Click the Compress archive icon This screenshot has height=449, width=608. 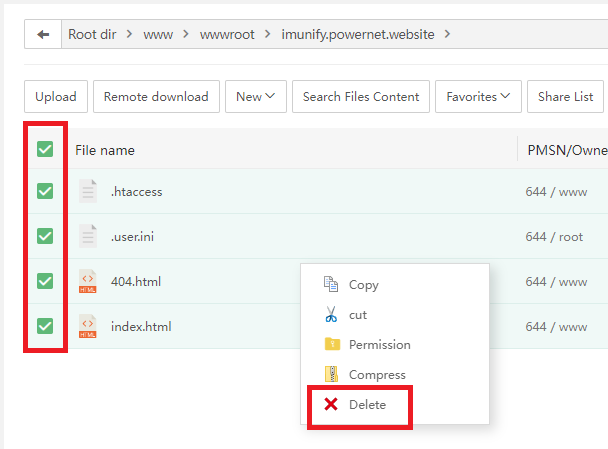click(331, 375)
